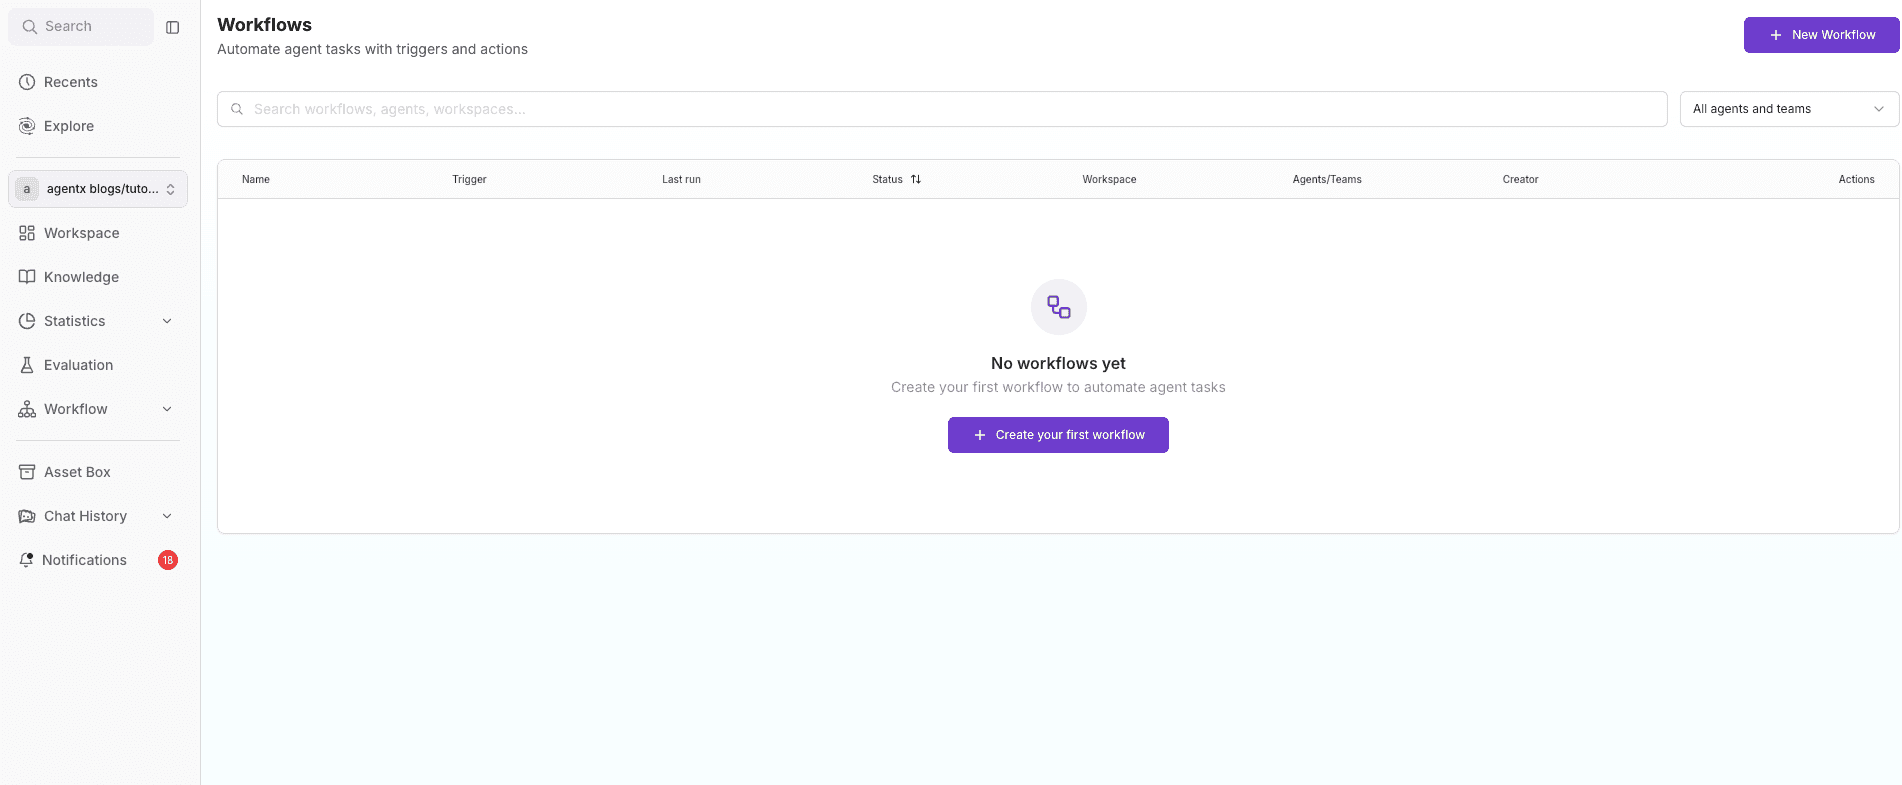Click the Workspace grid icon
The height and width of the screenshot is (785, 1902).
click(x=27, y=233)
